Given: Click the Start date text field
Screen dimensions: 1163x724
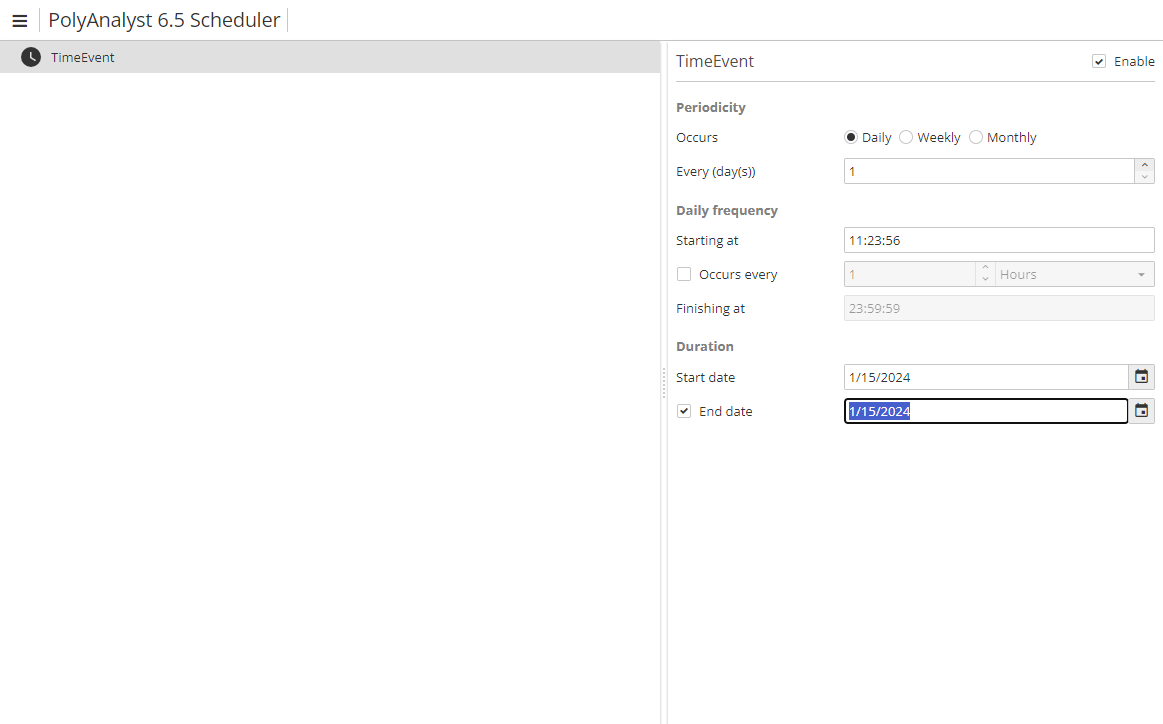Looking at the screenshot, I should (x=985, y=377).
